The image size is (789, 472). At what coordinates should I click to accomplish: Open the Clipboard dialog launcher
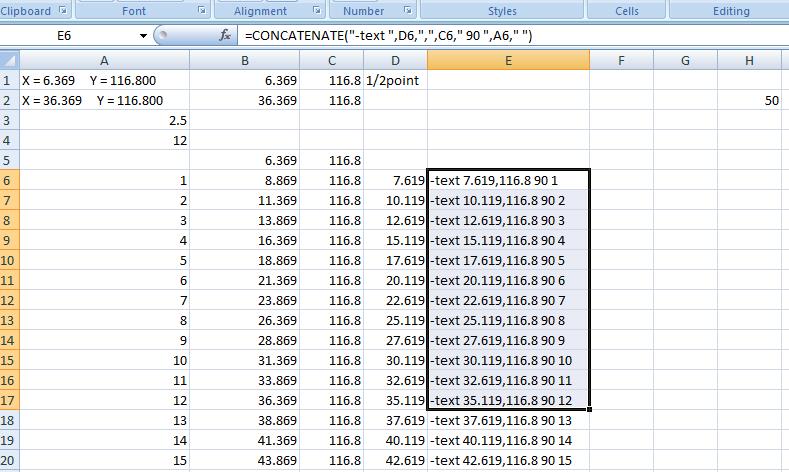[63, 10]
